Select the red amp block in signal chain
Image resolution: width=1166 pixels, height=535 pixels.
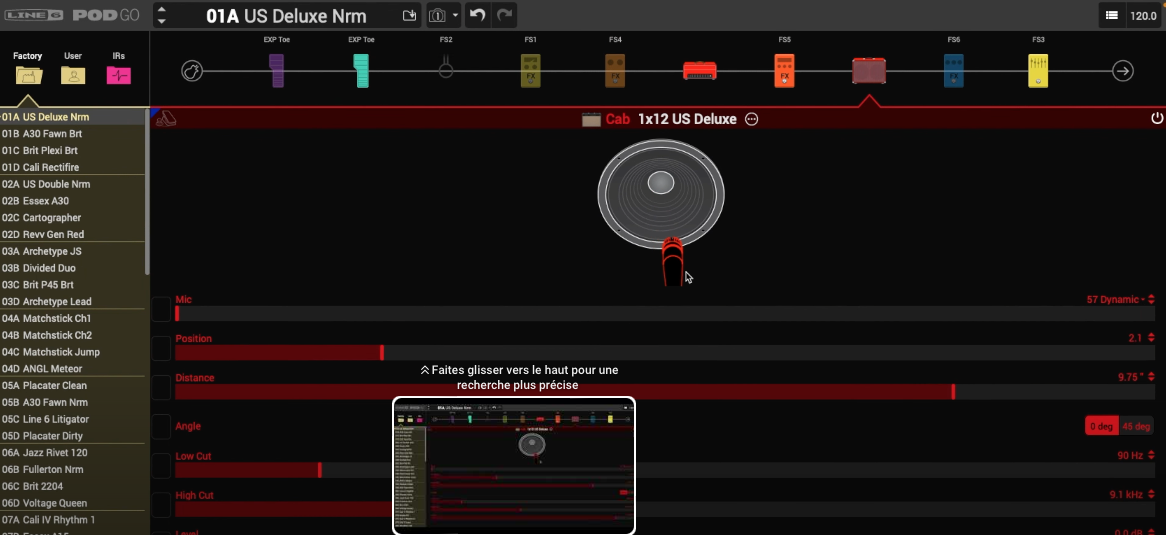pyautogui.click(x=699, y=71)
